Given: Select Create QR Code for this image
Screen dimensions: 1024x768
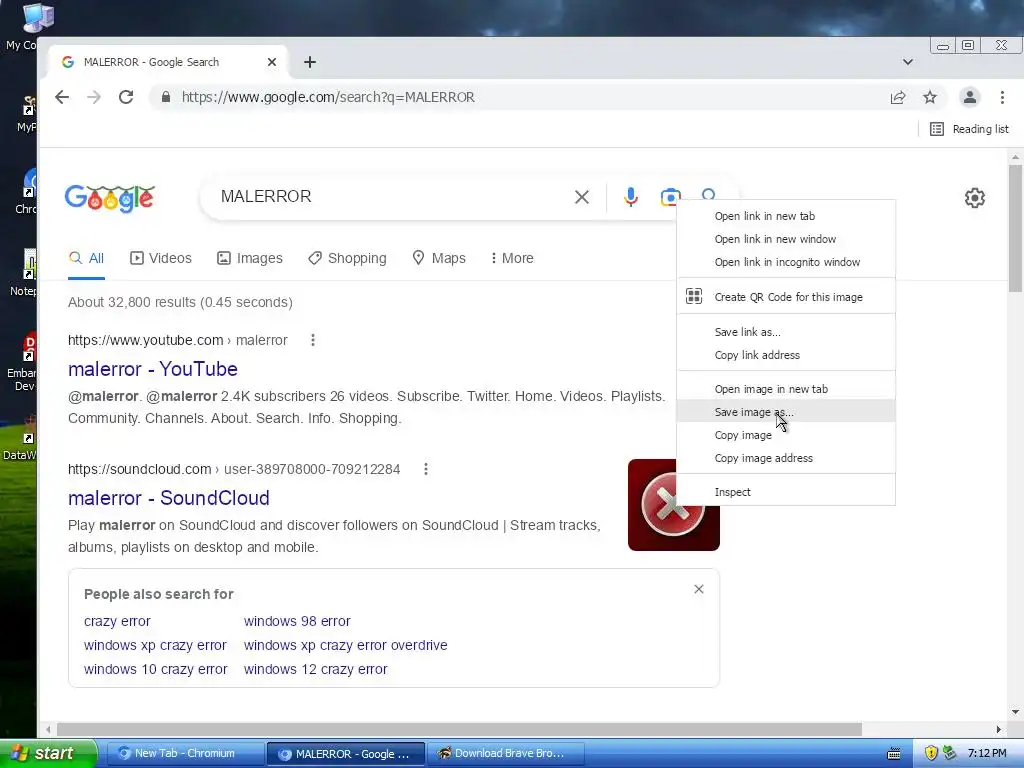Looking at the screenshot, I should 786,297.
